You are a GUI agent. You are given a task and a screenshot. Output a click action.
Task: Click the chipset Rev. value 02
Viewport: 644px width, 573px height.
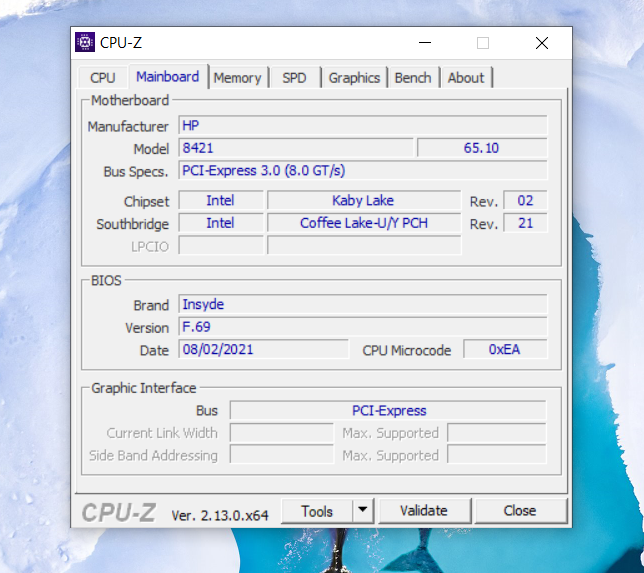[x=525, y=200]
